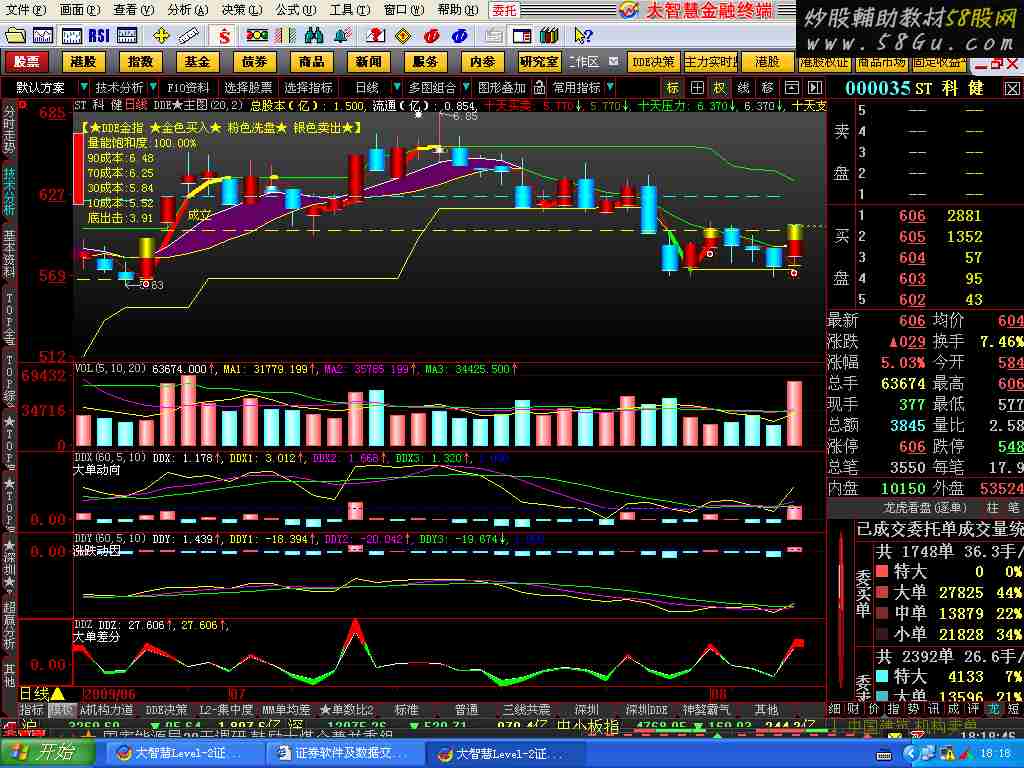
Task: Click the 日线 label with yellow triangle
Action: [42, 694]
